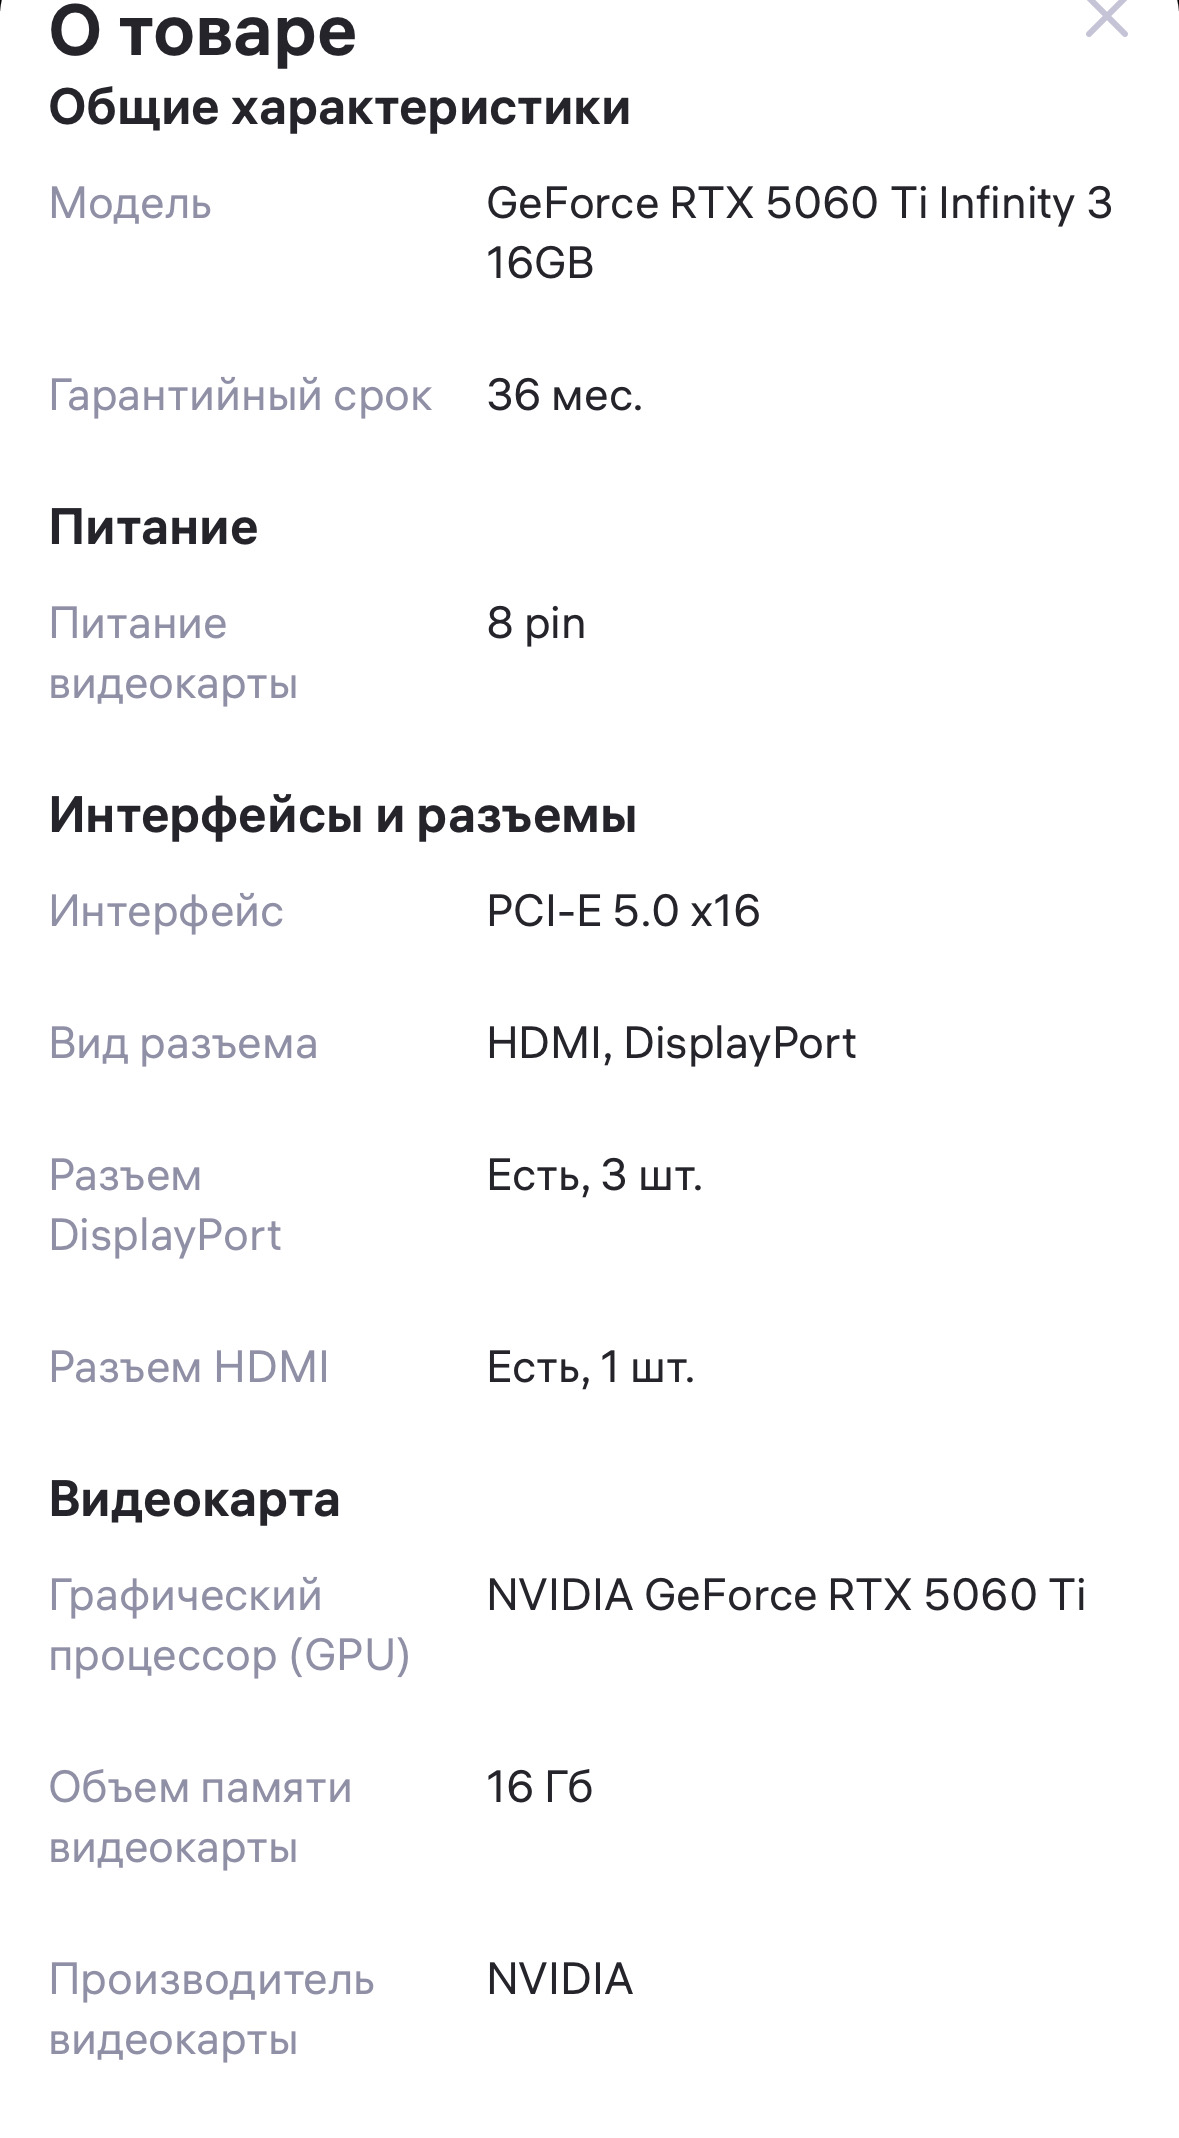Tap the "16 Гб" memory value

click(x=539, y=1788)
